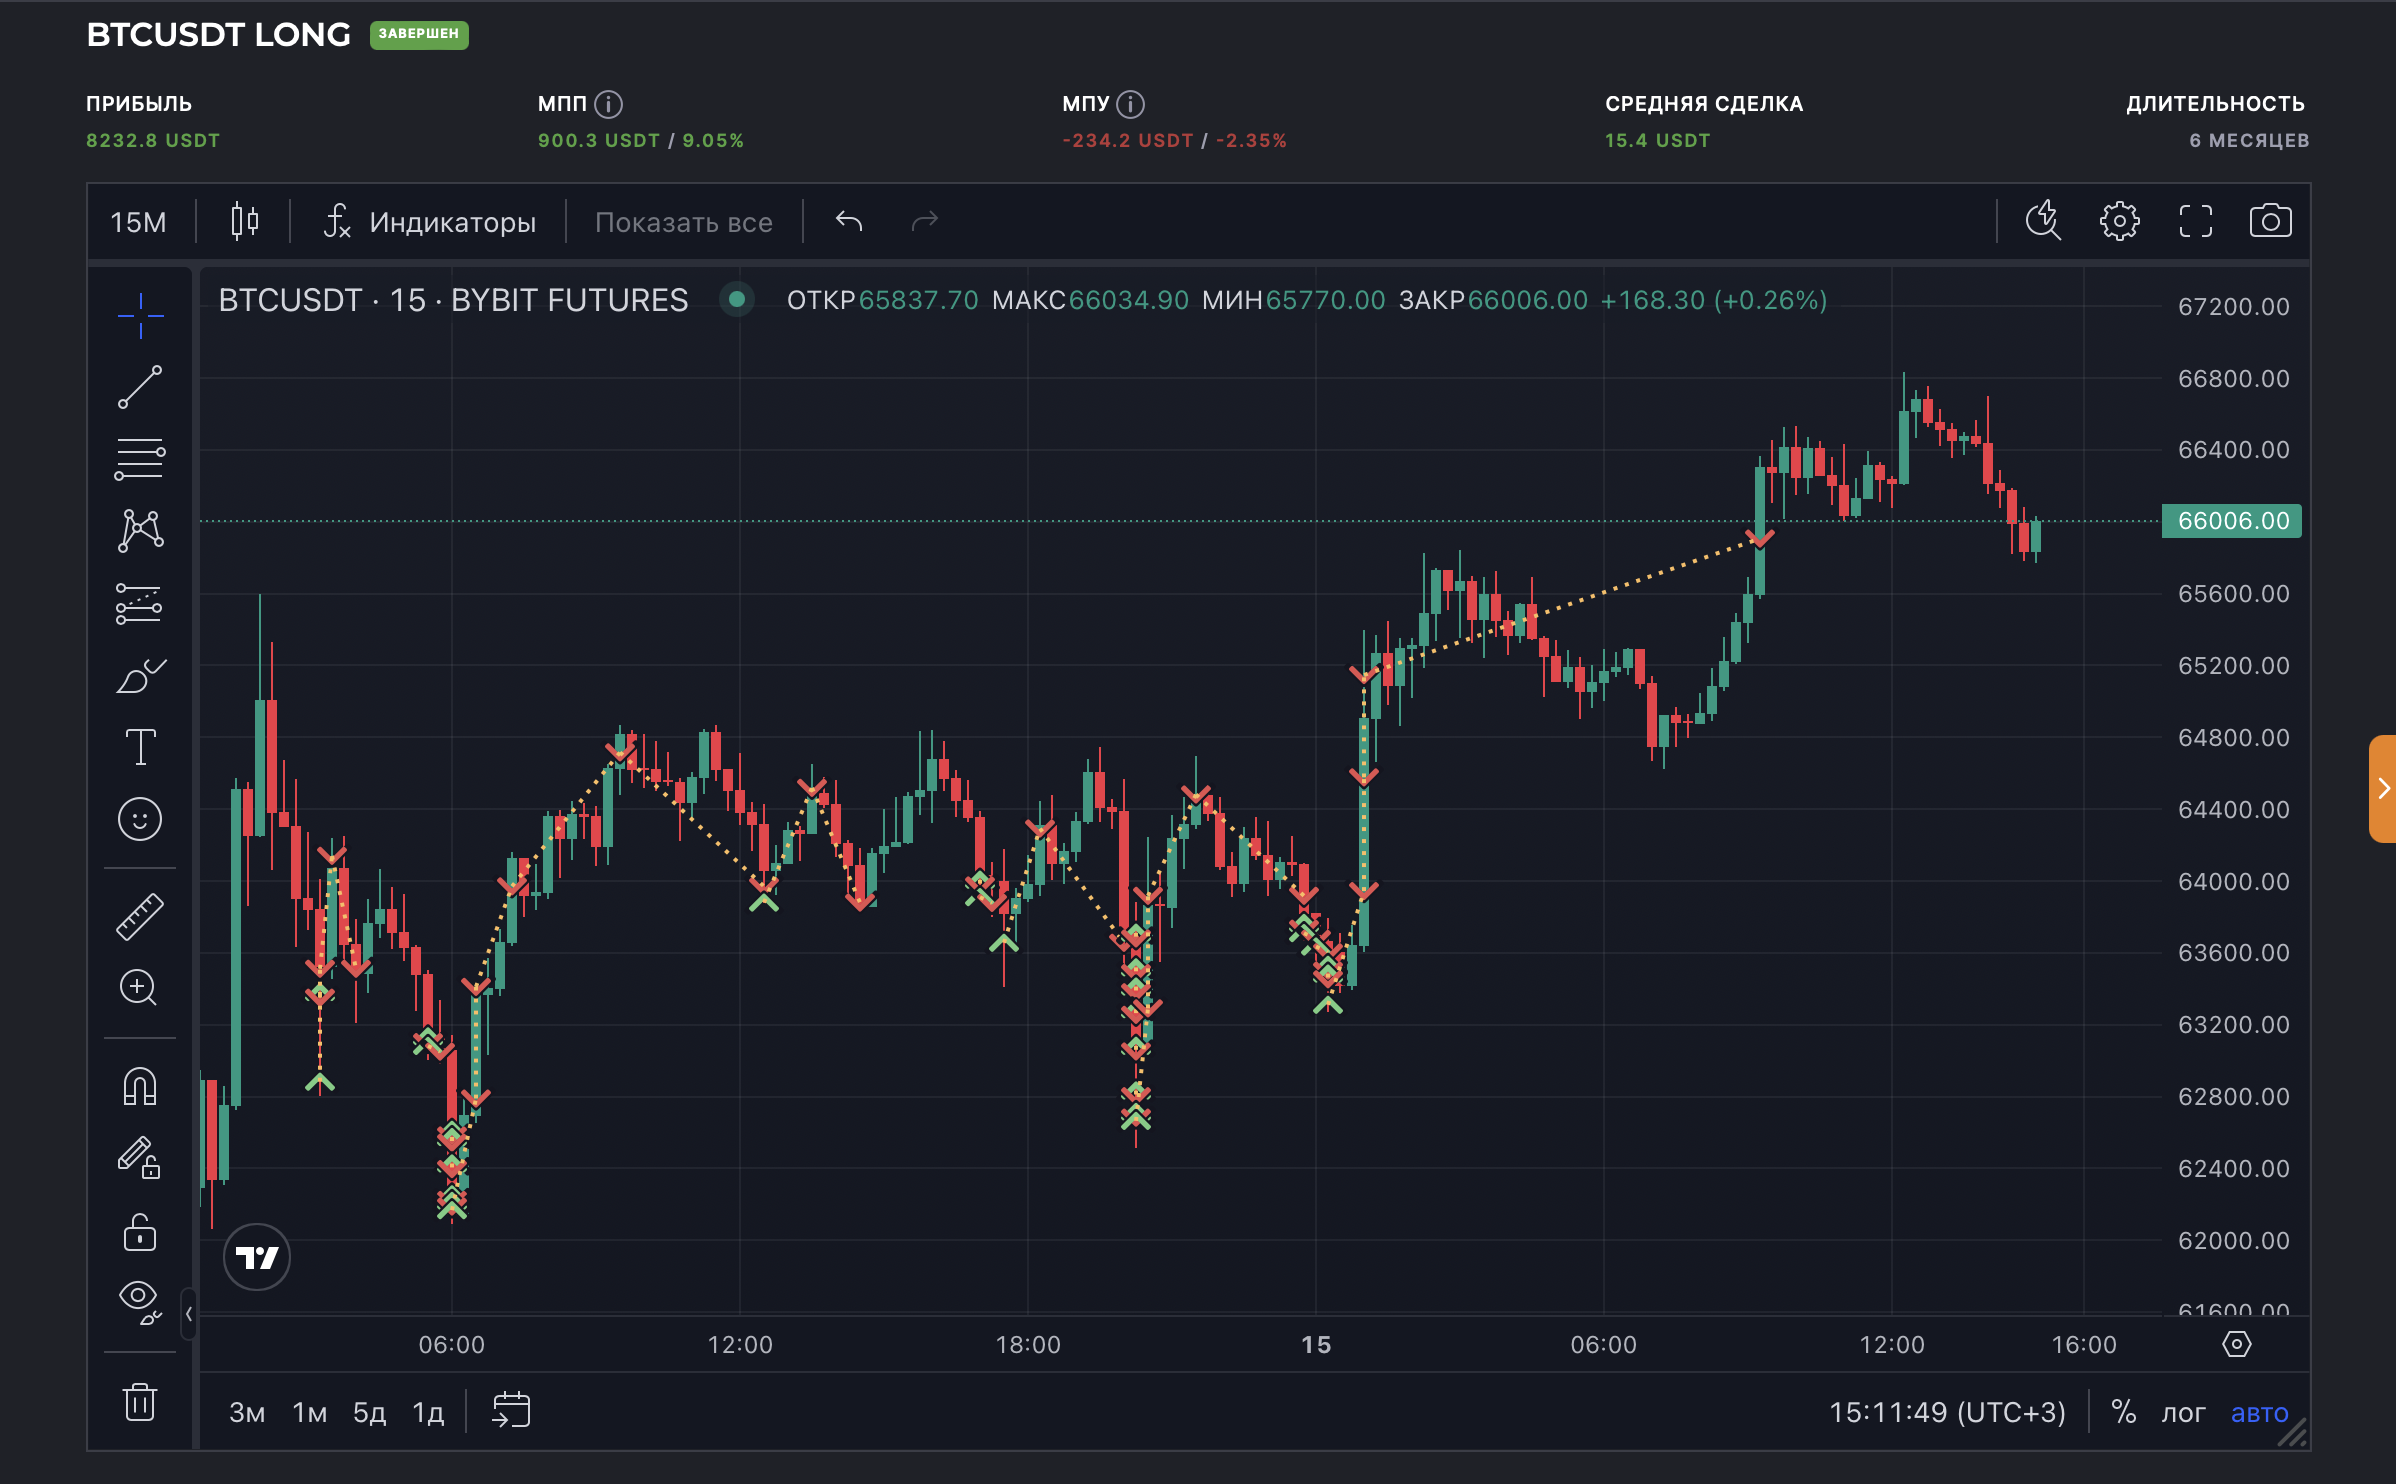This screenshot has width=2396, height=1484.
Task: Toggle magnet mode for drawings
Action: 140,1087
